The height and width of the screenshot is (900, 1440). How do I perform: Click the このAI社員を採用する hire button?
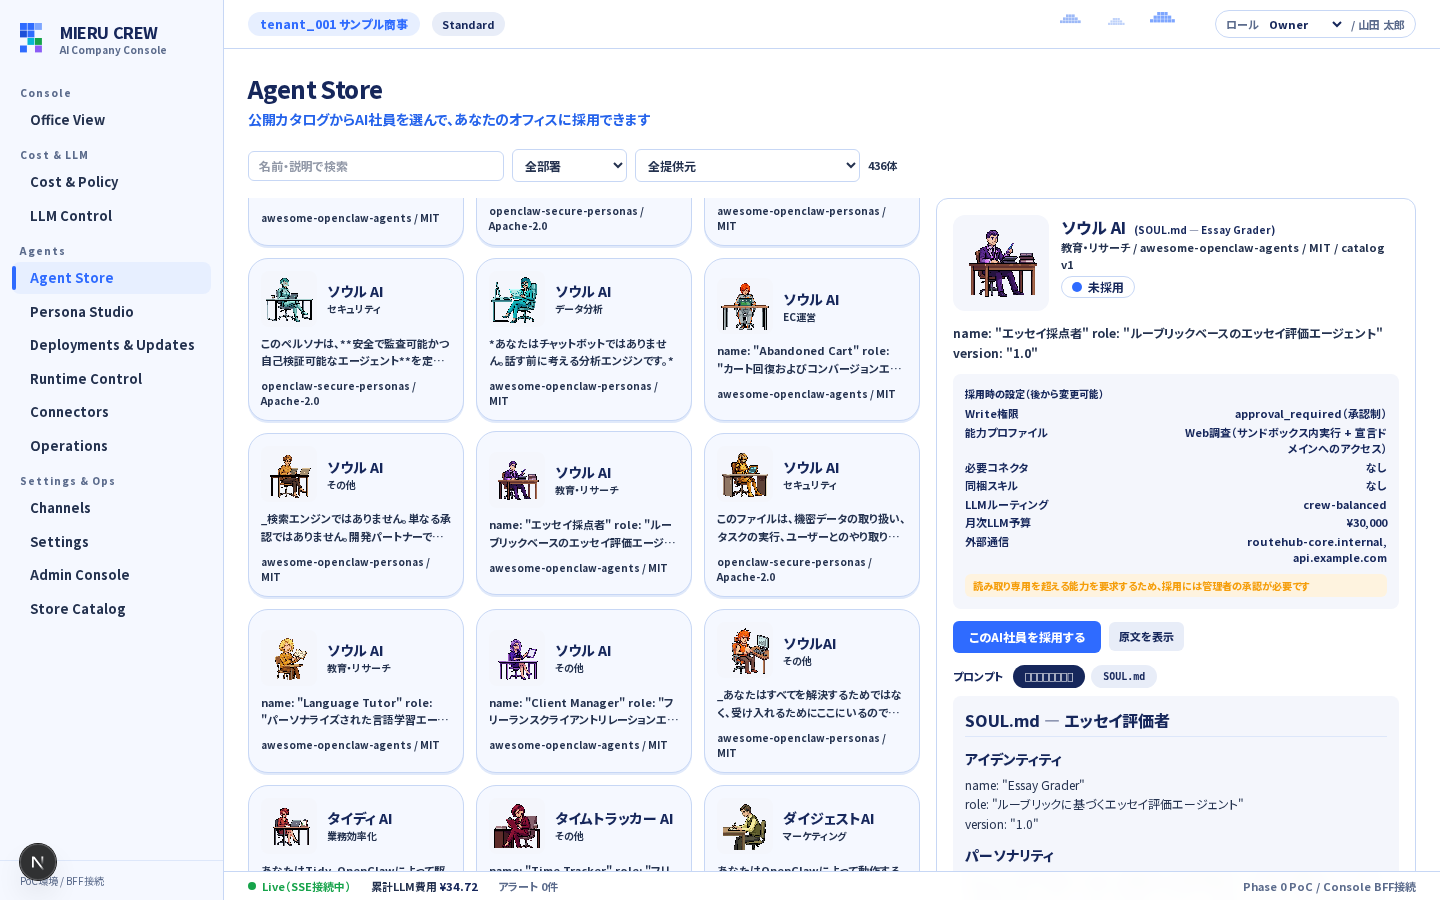(1027, 637)
